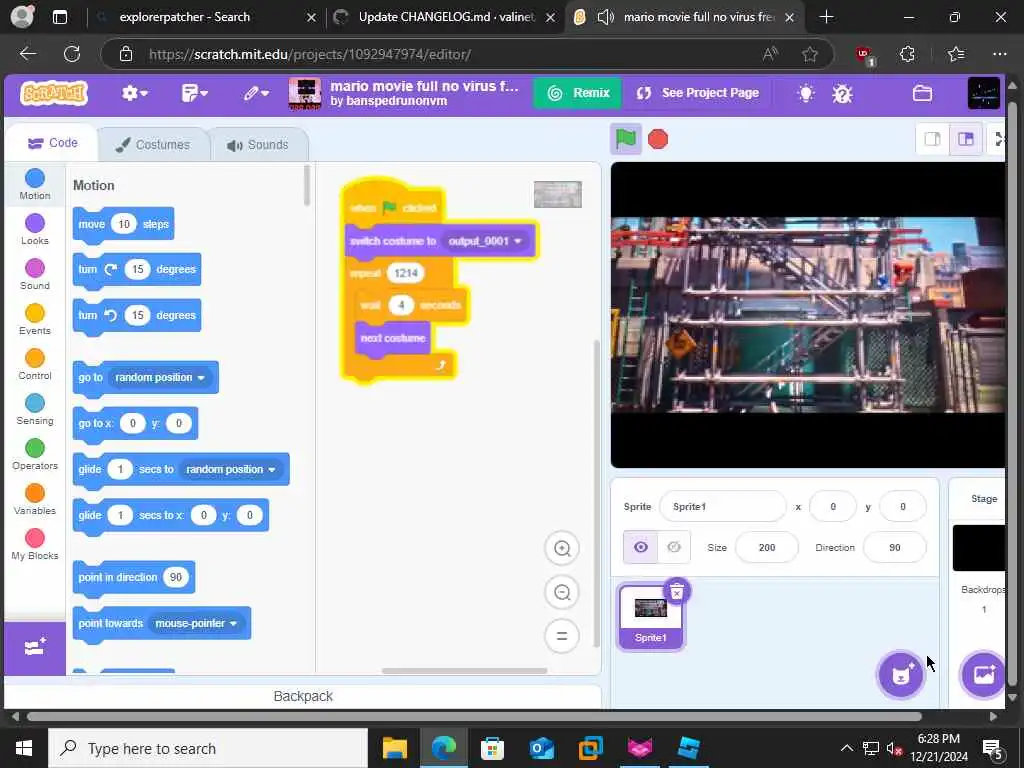Image resolution: width=1024 pixels, height=768 pixels.
Task: Select the Stage backdrop thumbnail
Action: coord(979,547)
